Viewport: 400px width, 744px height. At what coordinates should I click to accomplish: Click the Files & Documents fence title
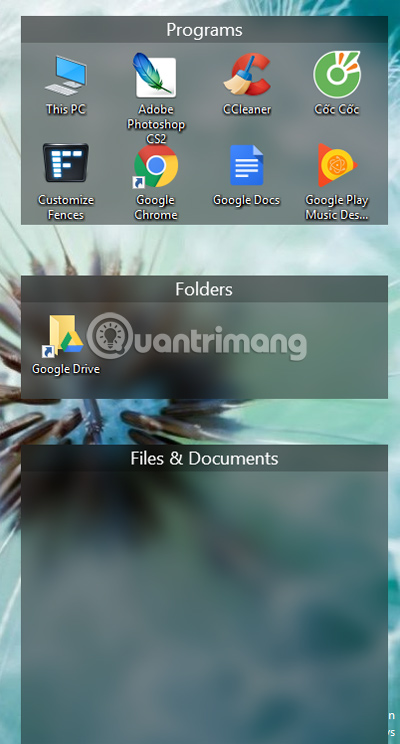204,458
